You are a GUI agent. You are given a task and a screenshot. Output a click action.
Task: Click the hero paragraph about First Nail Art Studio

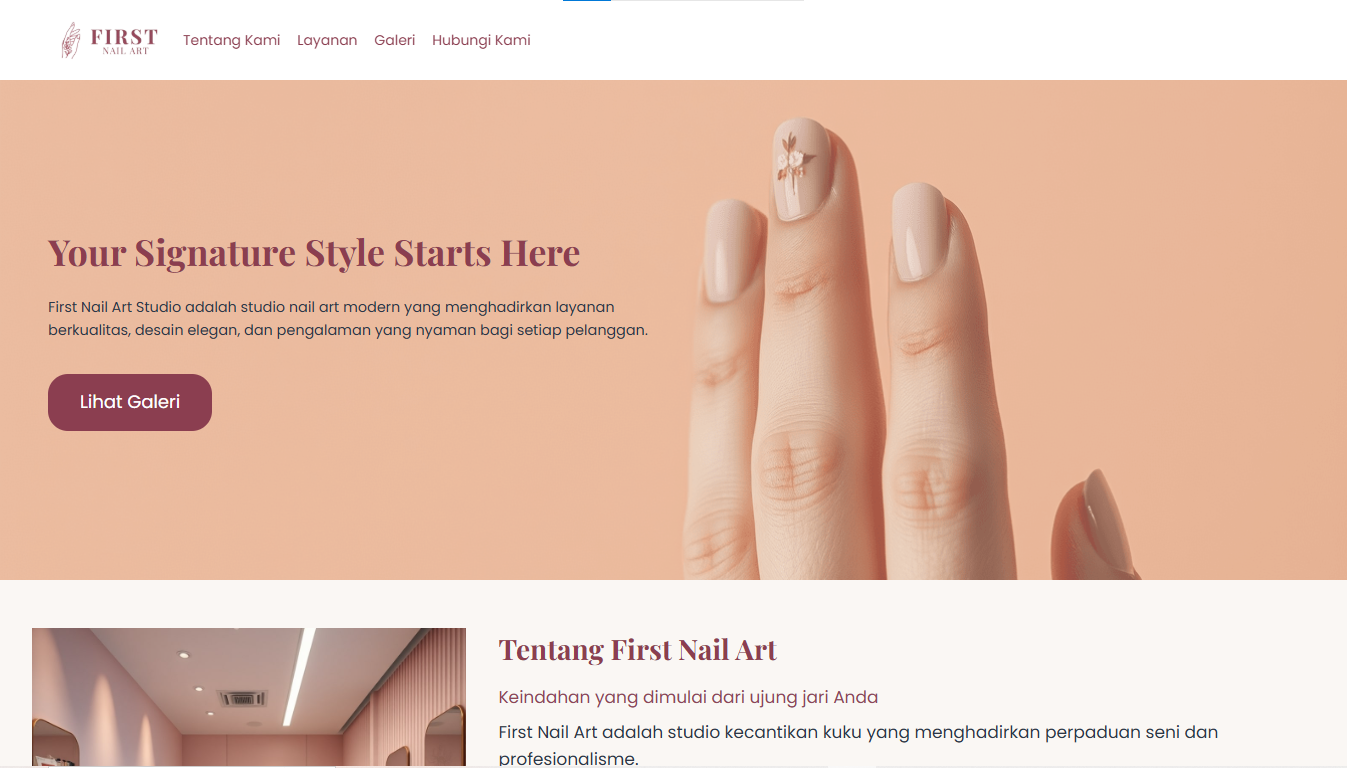tap(348, 318)
